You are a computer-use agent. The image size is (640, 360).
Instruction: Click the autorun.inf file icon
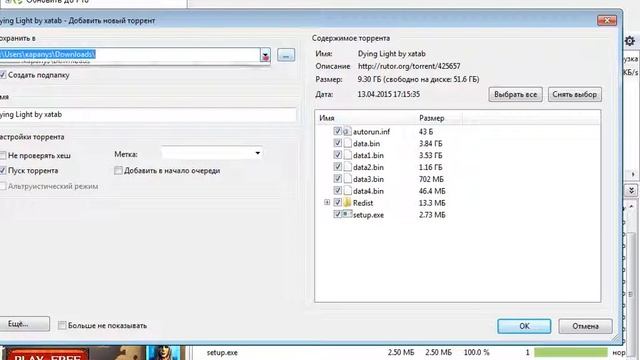click(x=347, y=131)
